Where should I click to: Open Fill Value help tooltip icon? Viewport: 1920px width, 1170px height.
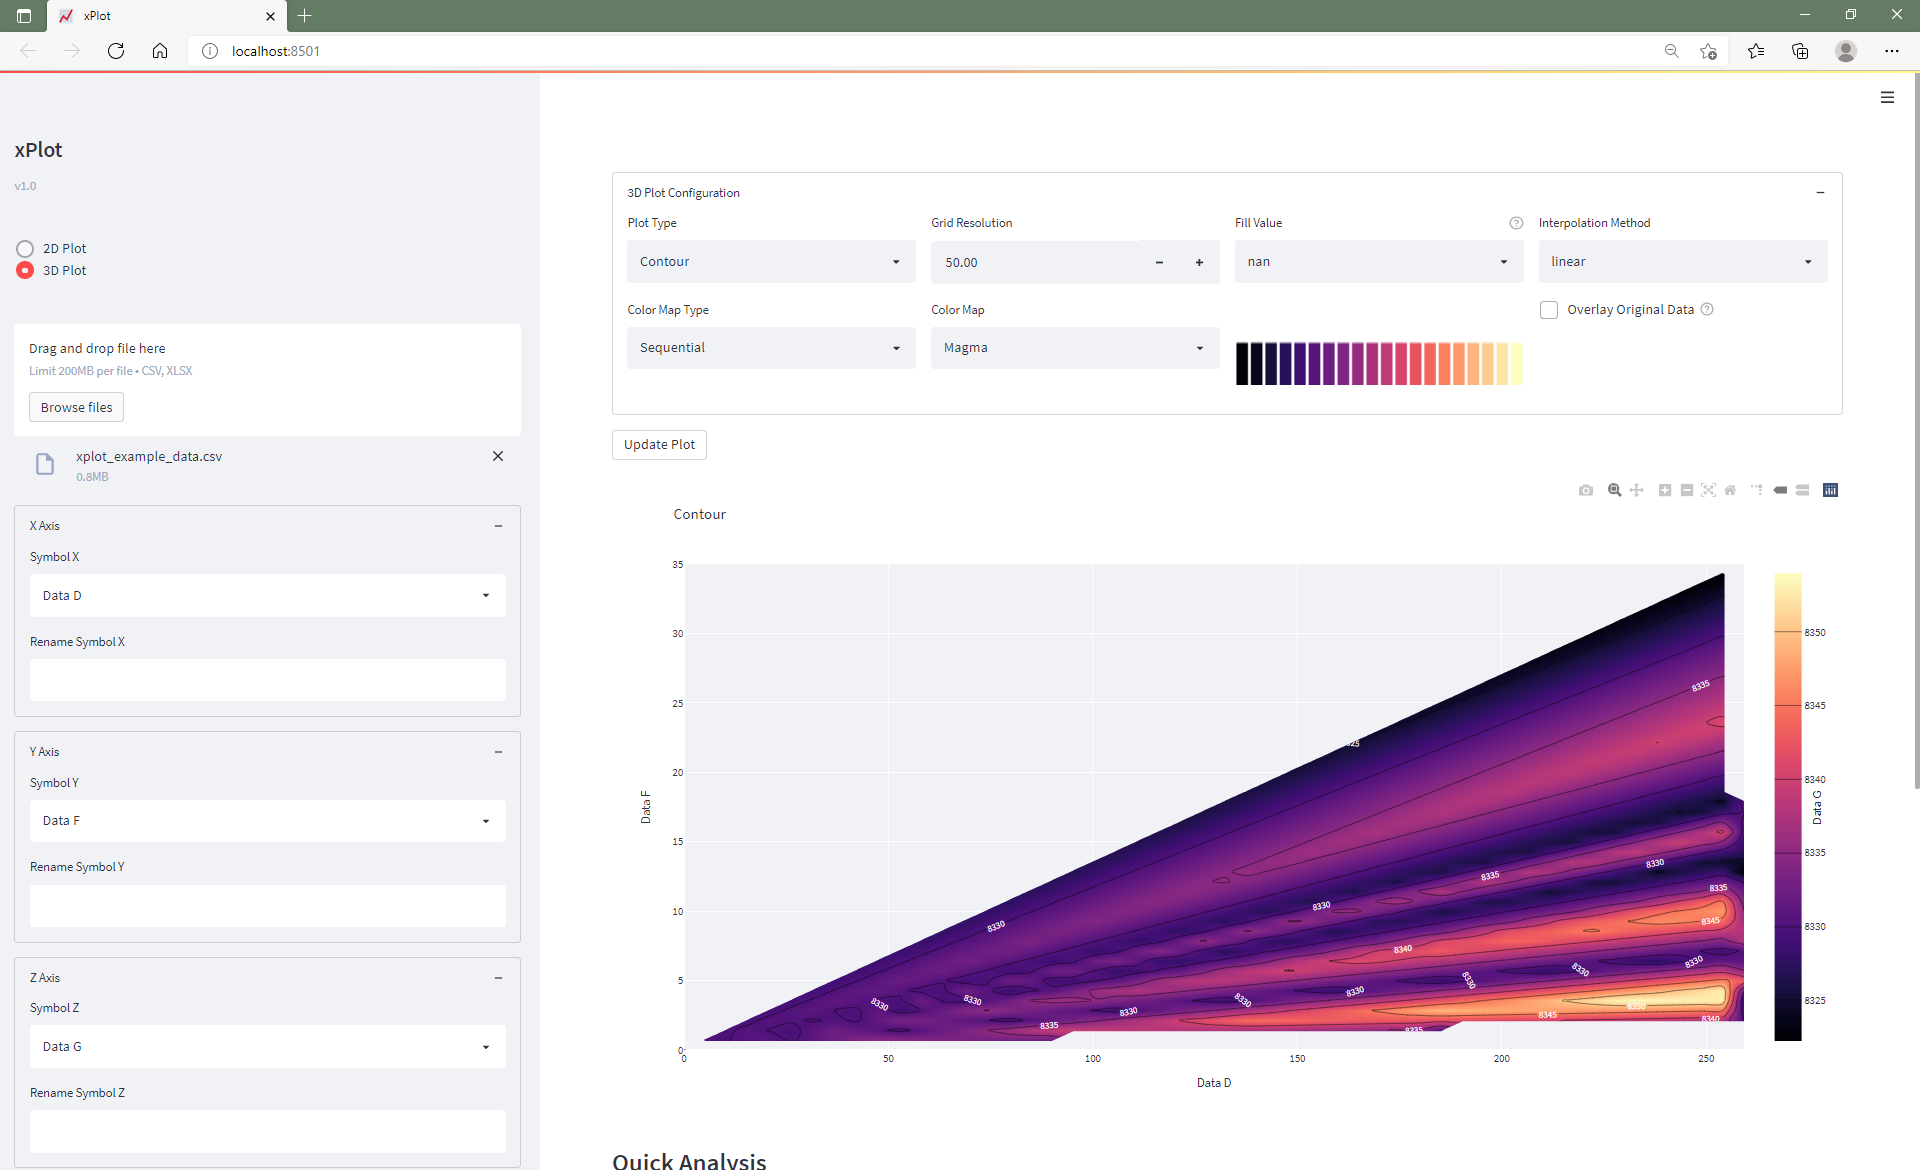1516,223
